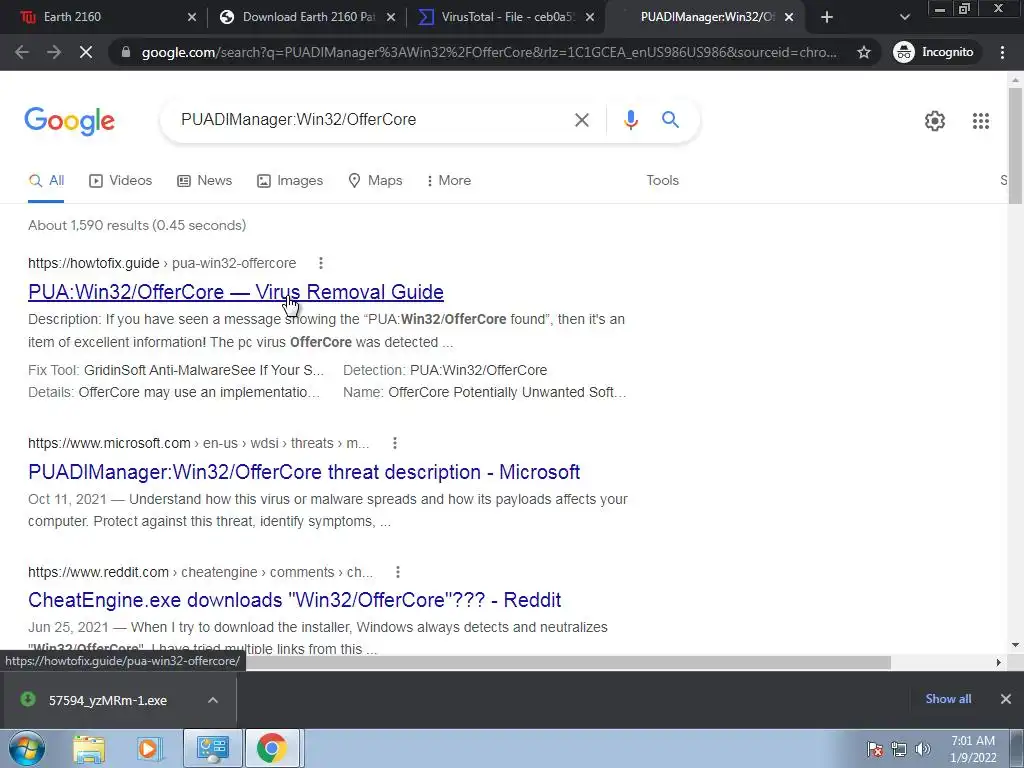Launch Windows Media Player from taskbar
The width and height of the screenshot is (1024, 768).
[148, 748]
